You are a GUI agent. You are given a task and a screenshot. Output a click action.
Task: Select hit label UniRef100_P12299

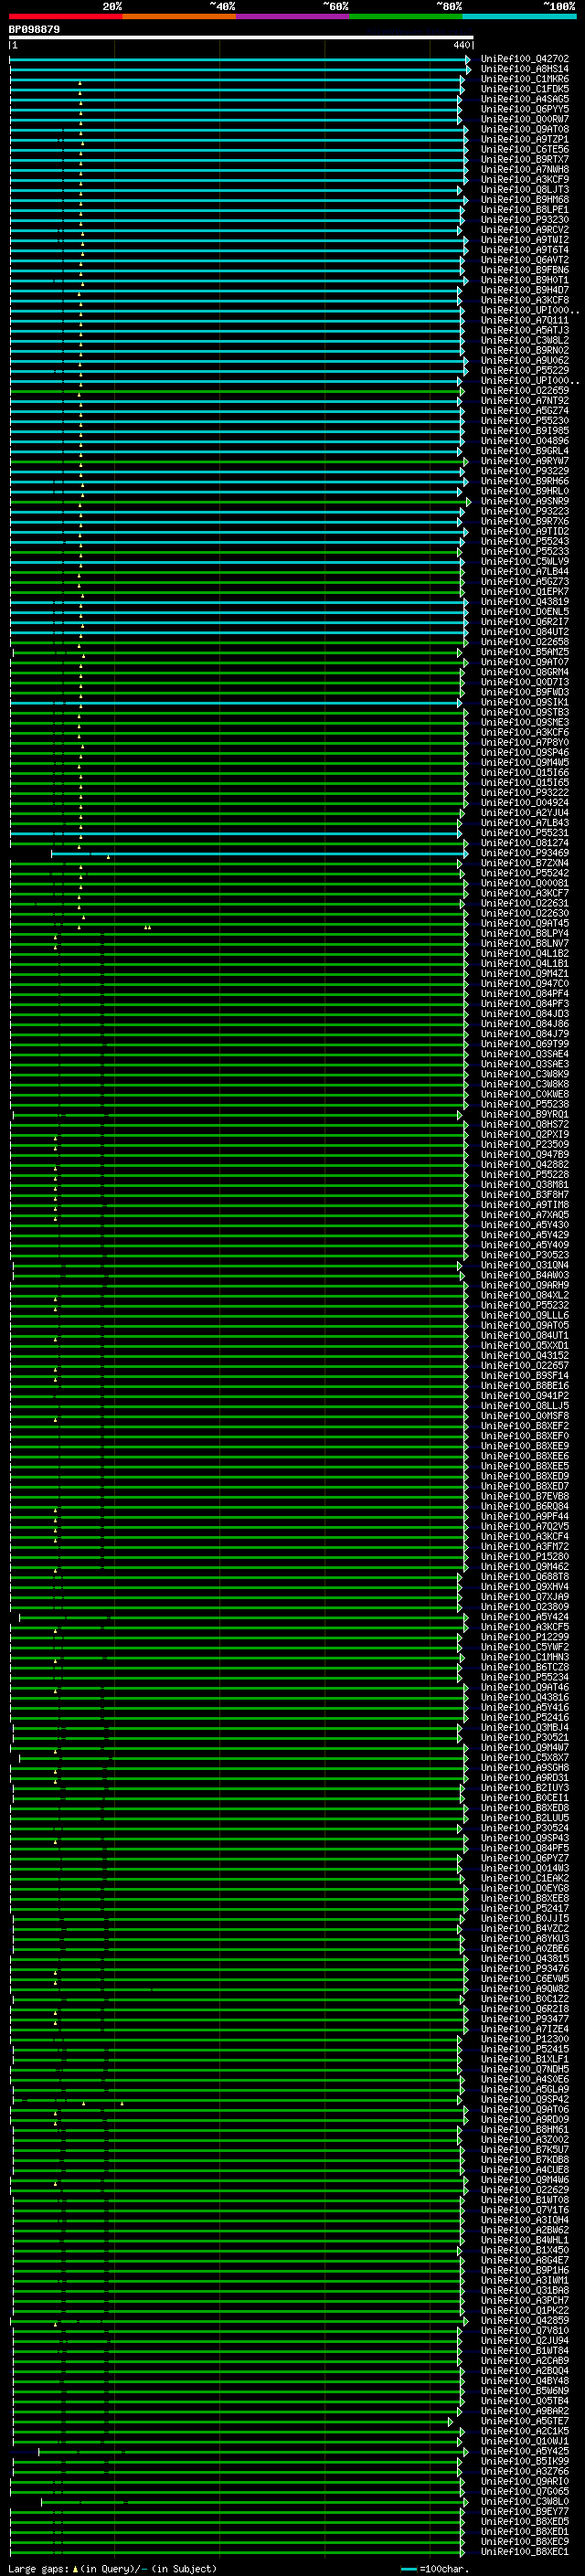click(x=525, y=1637)
